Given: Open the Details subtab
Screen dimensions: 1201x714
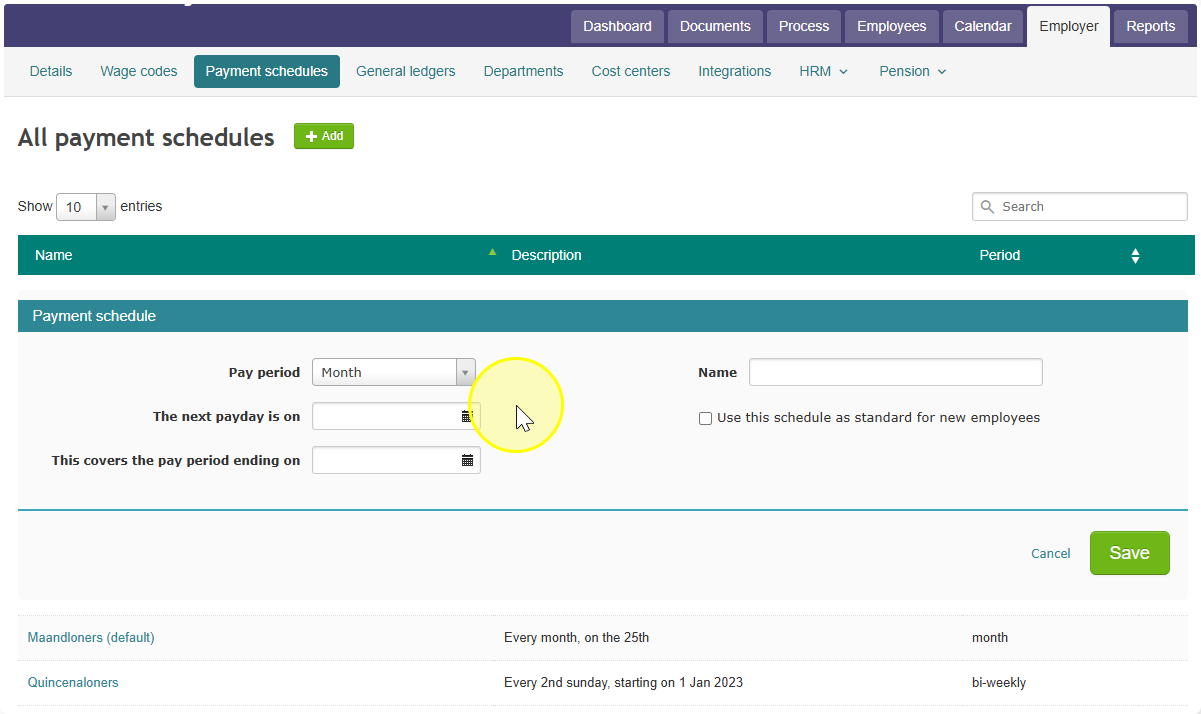Looking at the screenshot, I should 51,71.
